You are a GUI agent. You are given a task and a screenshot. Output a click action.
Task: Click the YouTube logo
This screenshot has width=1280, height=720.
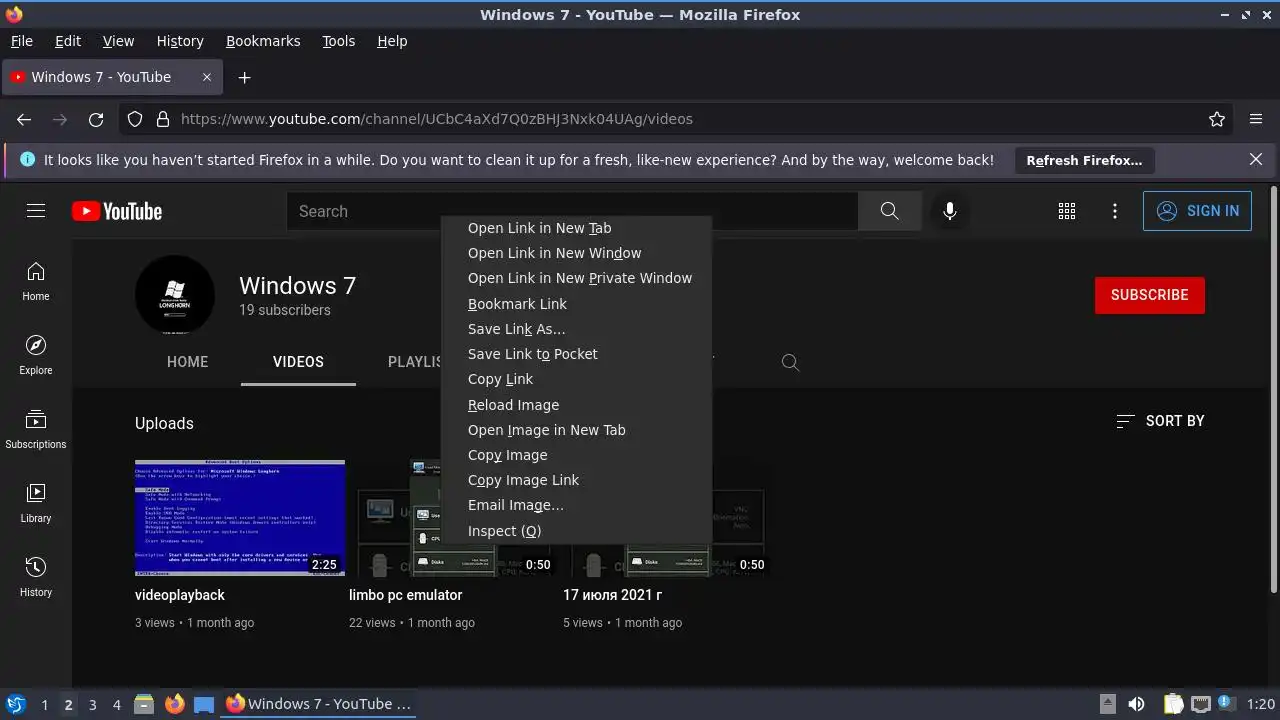[117, 211]
